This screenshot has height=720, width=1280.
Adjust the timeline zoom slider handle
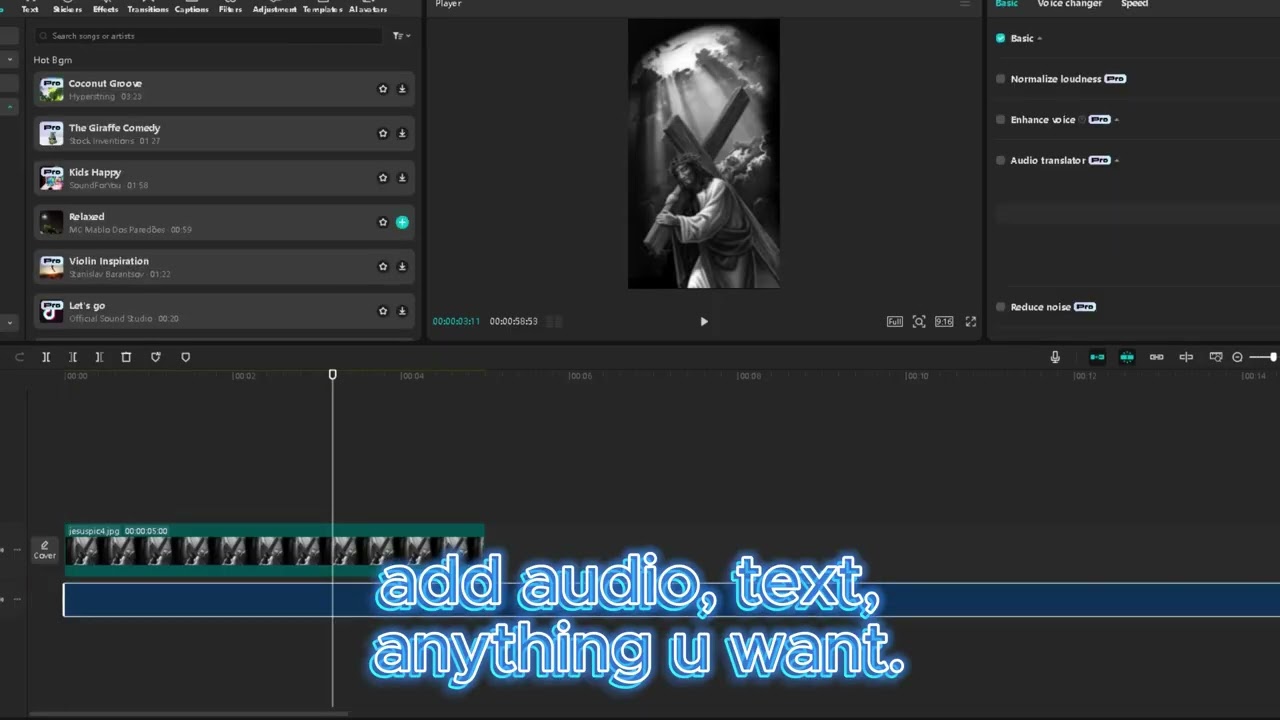1272,357
